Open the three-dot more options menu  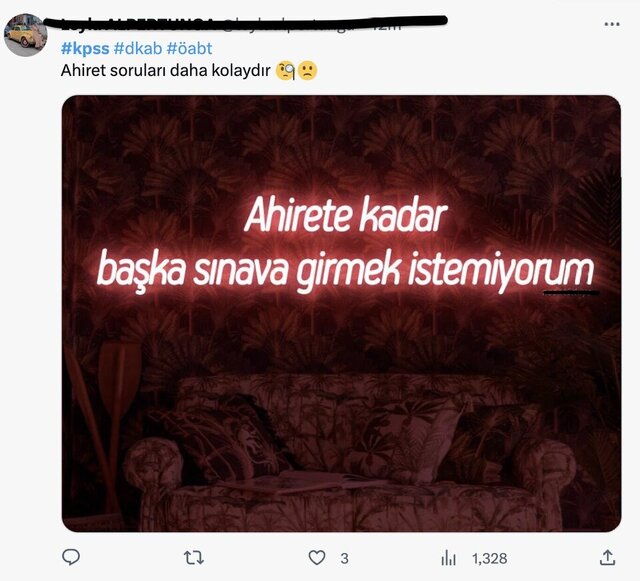coord(612,24)
